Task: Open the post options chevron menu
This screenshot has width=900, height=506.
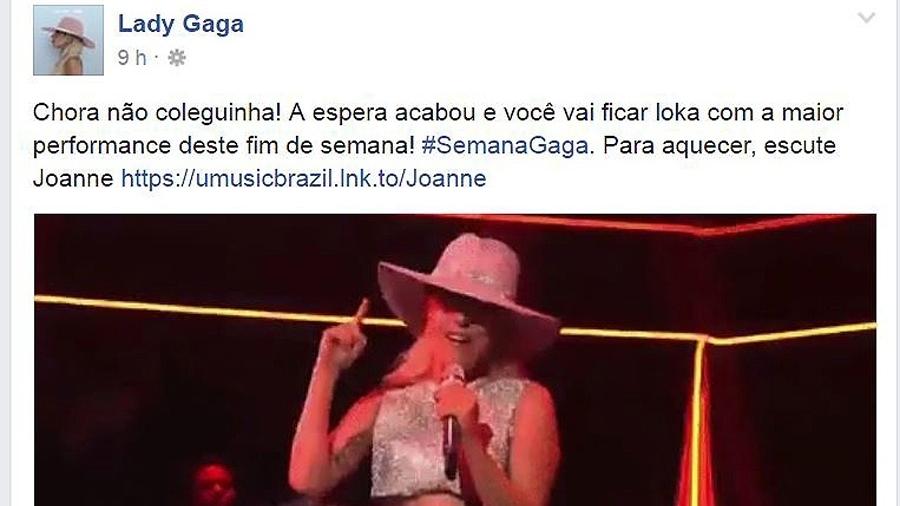Action: 866,18
